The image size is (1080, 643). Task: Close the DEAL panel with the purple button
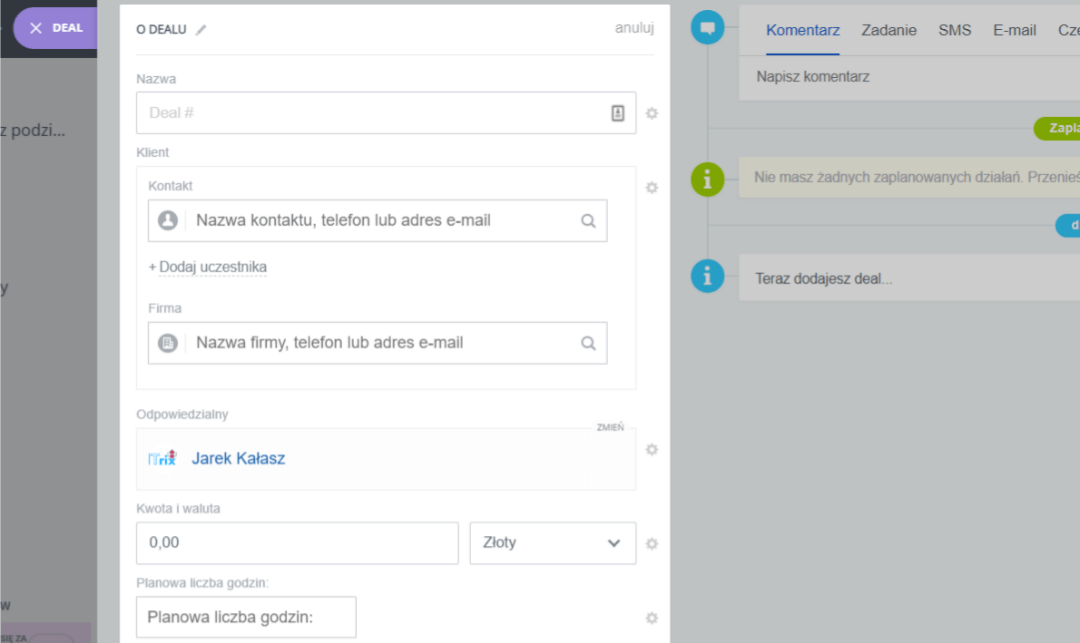(x=55, y=28)
